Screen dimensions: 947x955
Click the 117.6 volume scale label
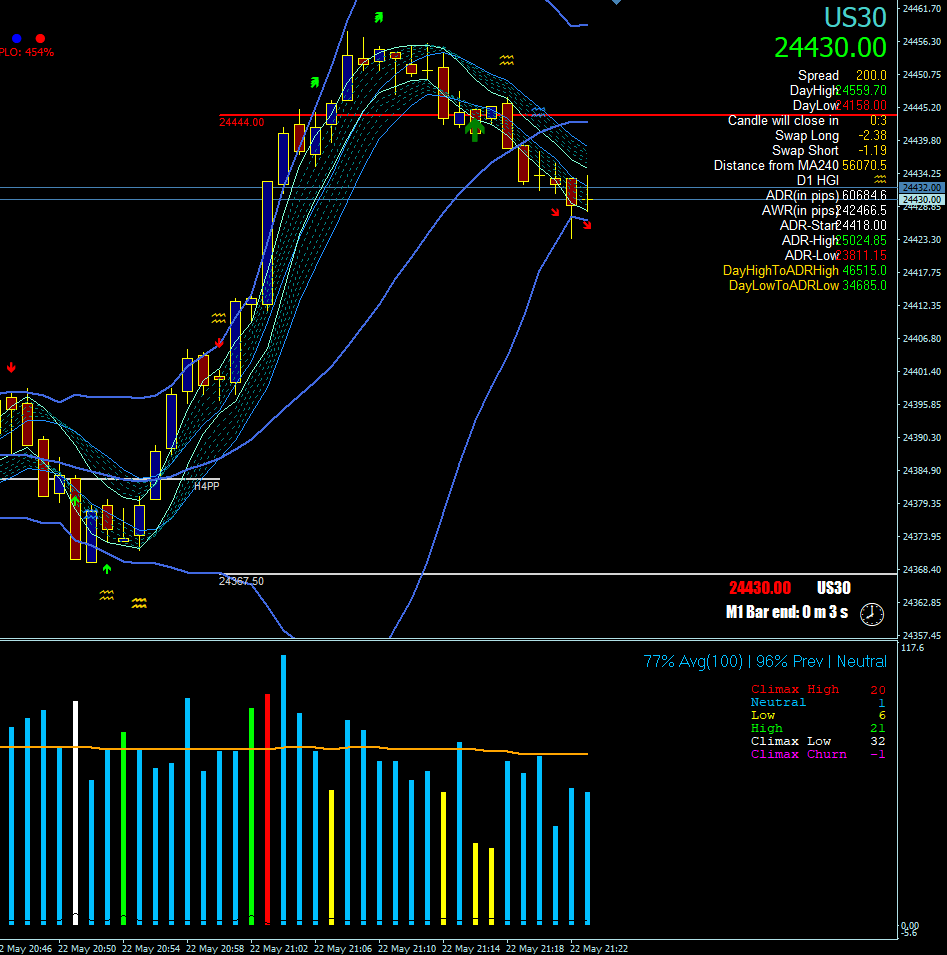[x=912, y=647]
